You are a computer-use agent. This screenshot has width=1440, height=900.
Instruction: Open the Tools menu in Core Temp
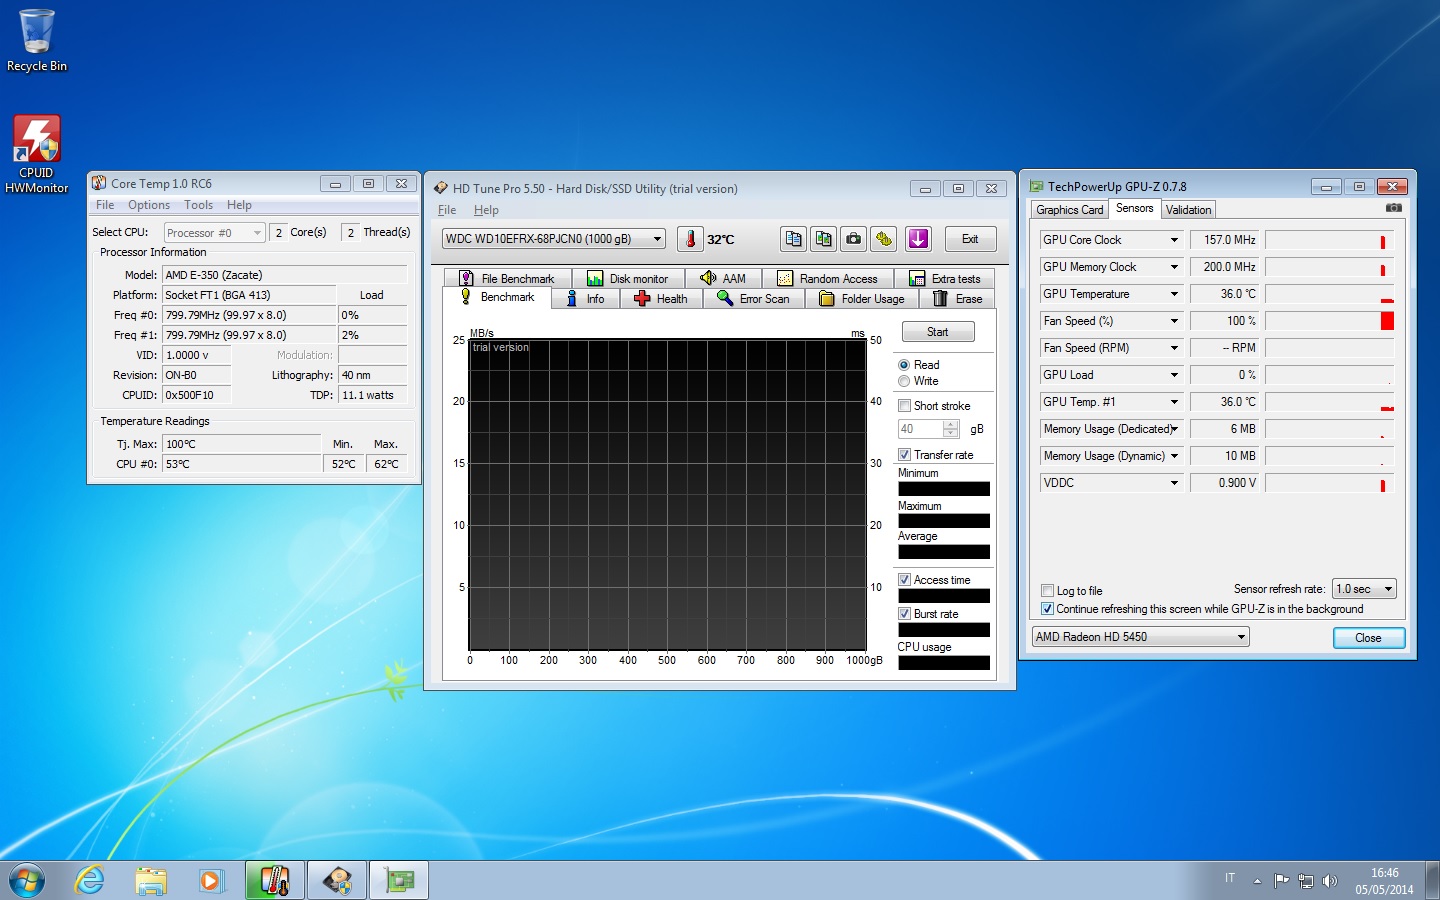198,205
